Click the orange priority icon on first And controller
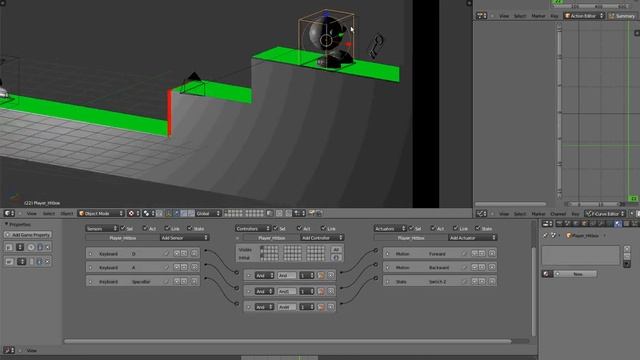 (x=321, y=276)
